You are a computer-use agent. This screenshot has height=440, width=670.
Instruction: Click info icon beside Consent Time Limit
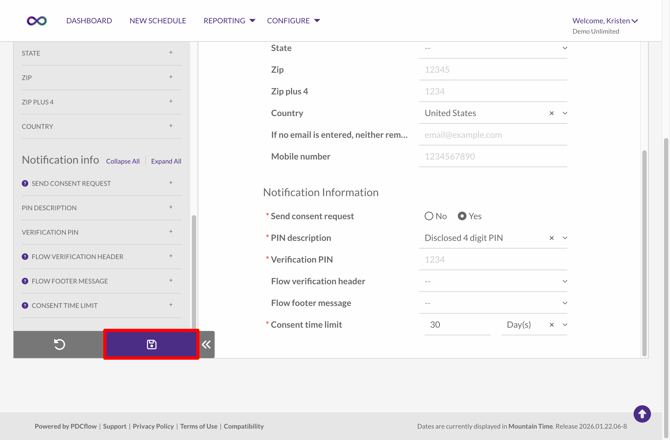25,305
